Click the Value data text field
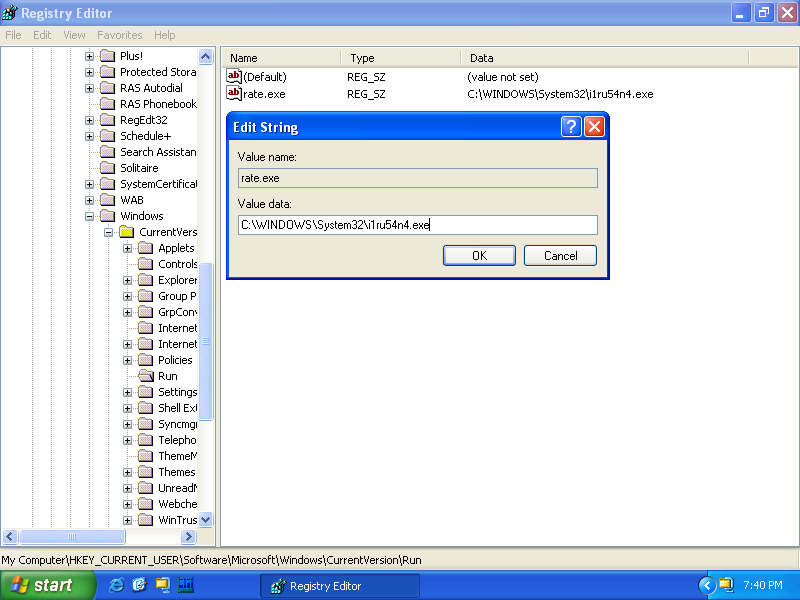 pyautogui.click(x=418, y=225)
